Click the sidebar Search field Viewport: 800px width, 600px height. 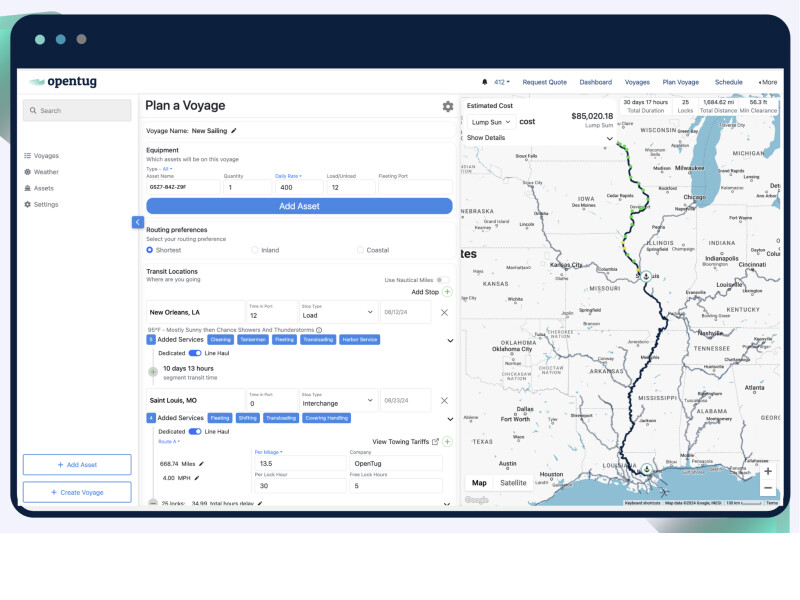tap(77, 110)
